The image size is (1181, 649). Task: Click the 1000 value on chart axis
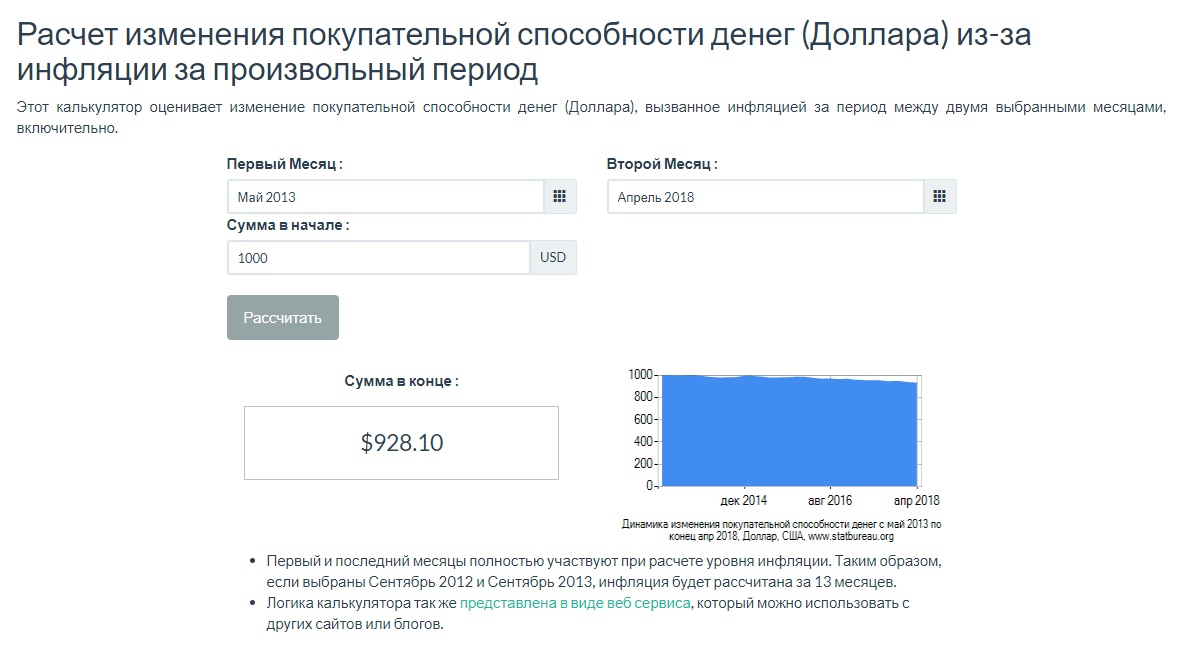pos(640,374)
